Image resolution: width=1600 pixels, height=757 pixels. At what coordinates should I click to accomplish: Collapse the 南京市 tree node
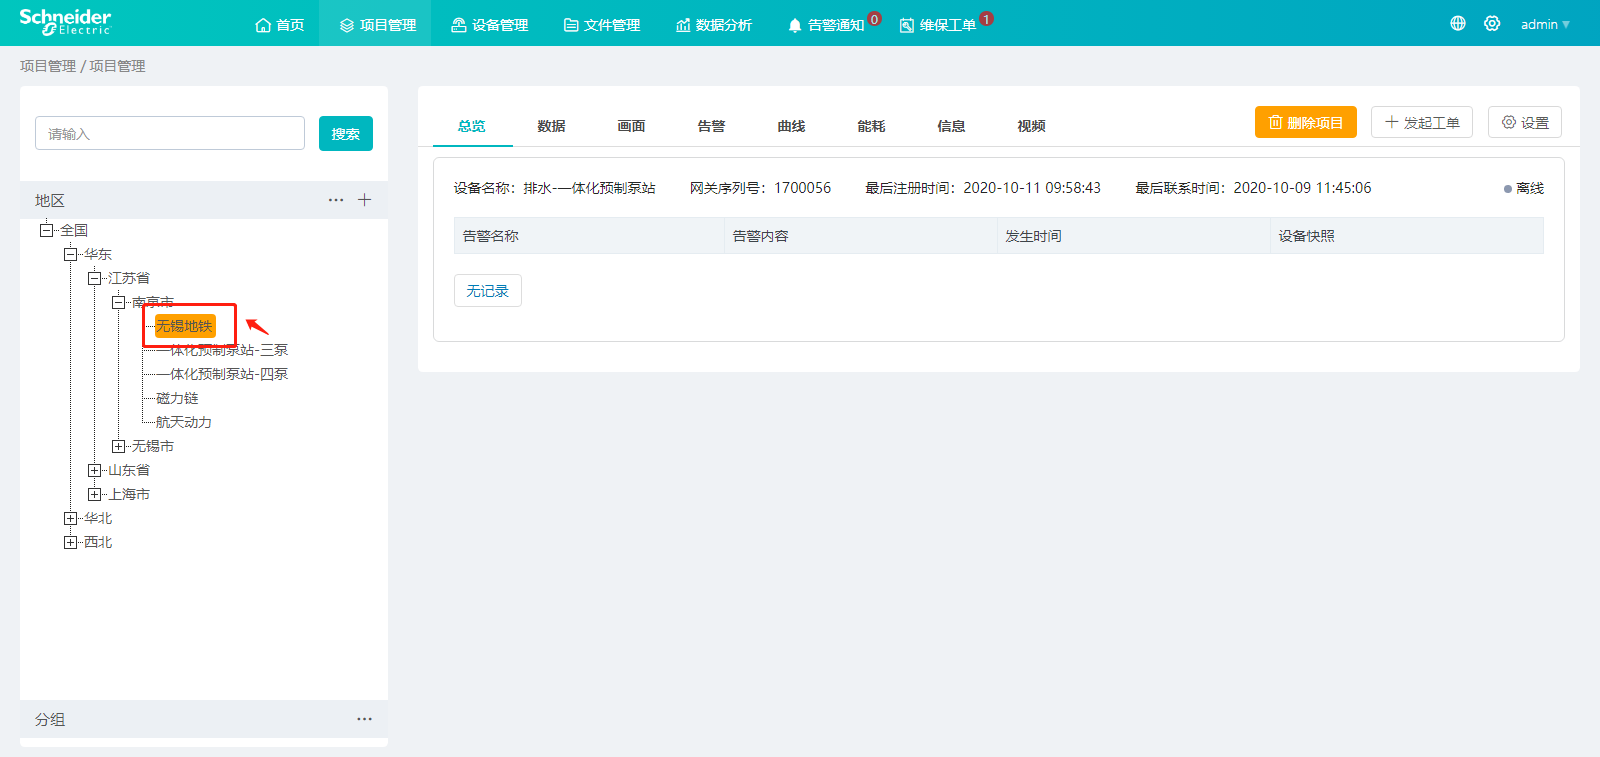tap(118, 302)
